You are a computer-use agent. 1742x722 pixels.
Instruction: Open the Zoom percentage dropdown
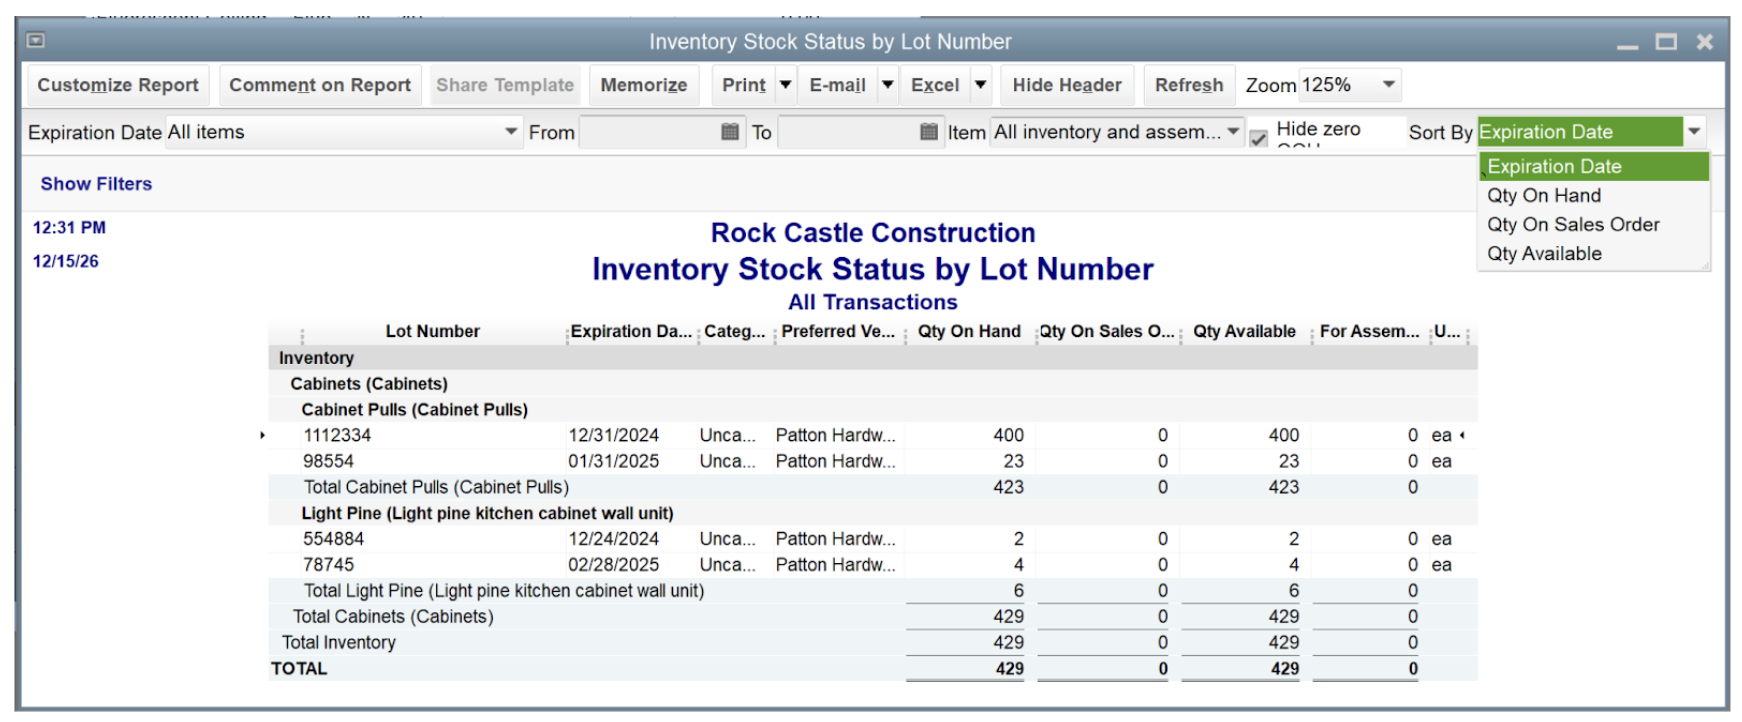[1389, 85]
